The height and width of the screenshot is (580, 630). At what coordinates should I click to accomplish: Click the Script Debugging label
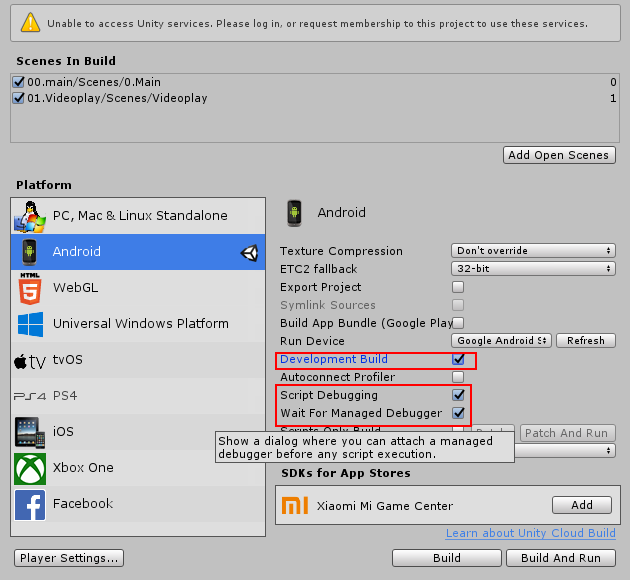(329, 395)
